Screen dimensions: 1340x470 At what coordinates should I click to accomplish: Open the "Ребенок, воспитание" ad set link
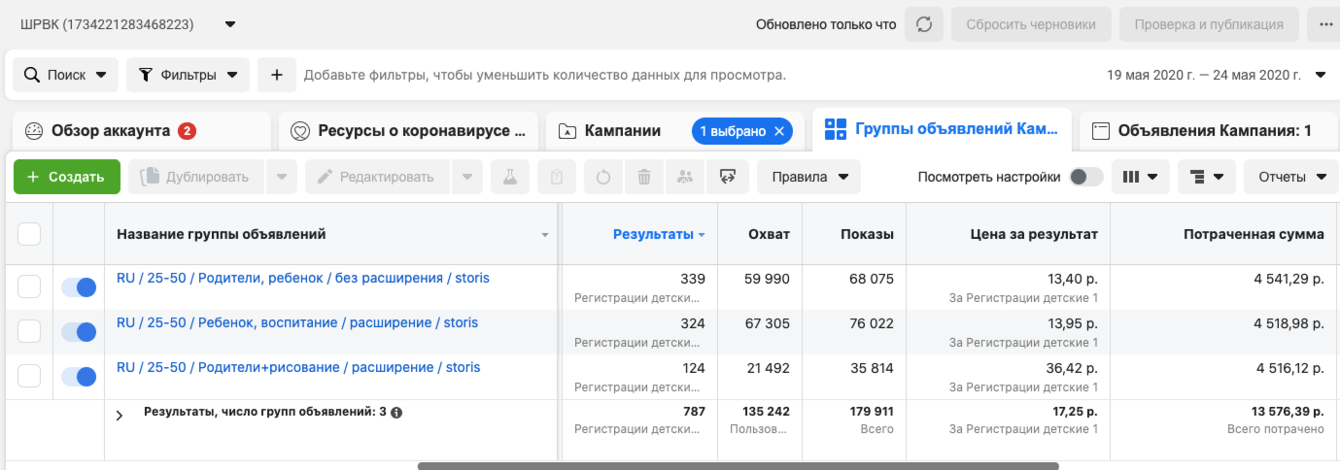[297, 323]
